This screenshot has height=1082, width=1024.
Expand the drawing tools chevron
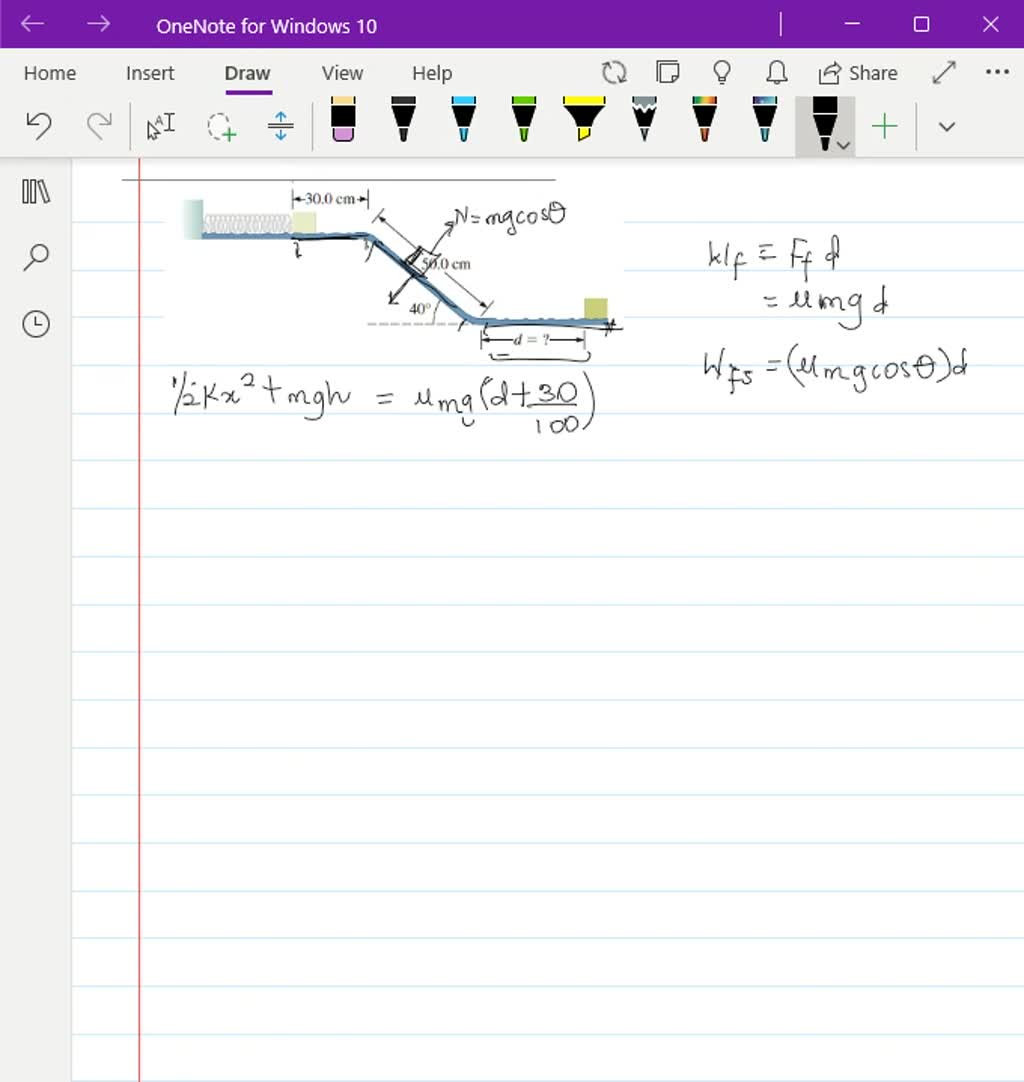[x=947, y=127]
